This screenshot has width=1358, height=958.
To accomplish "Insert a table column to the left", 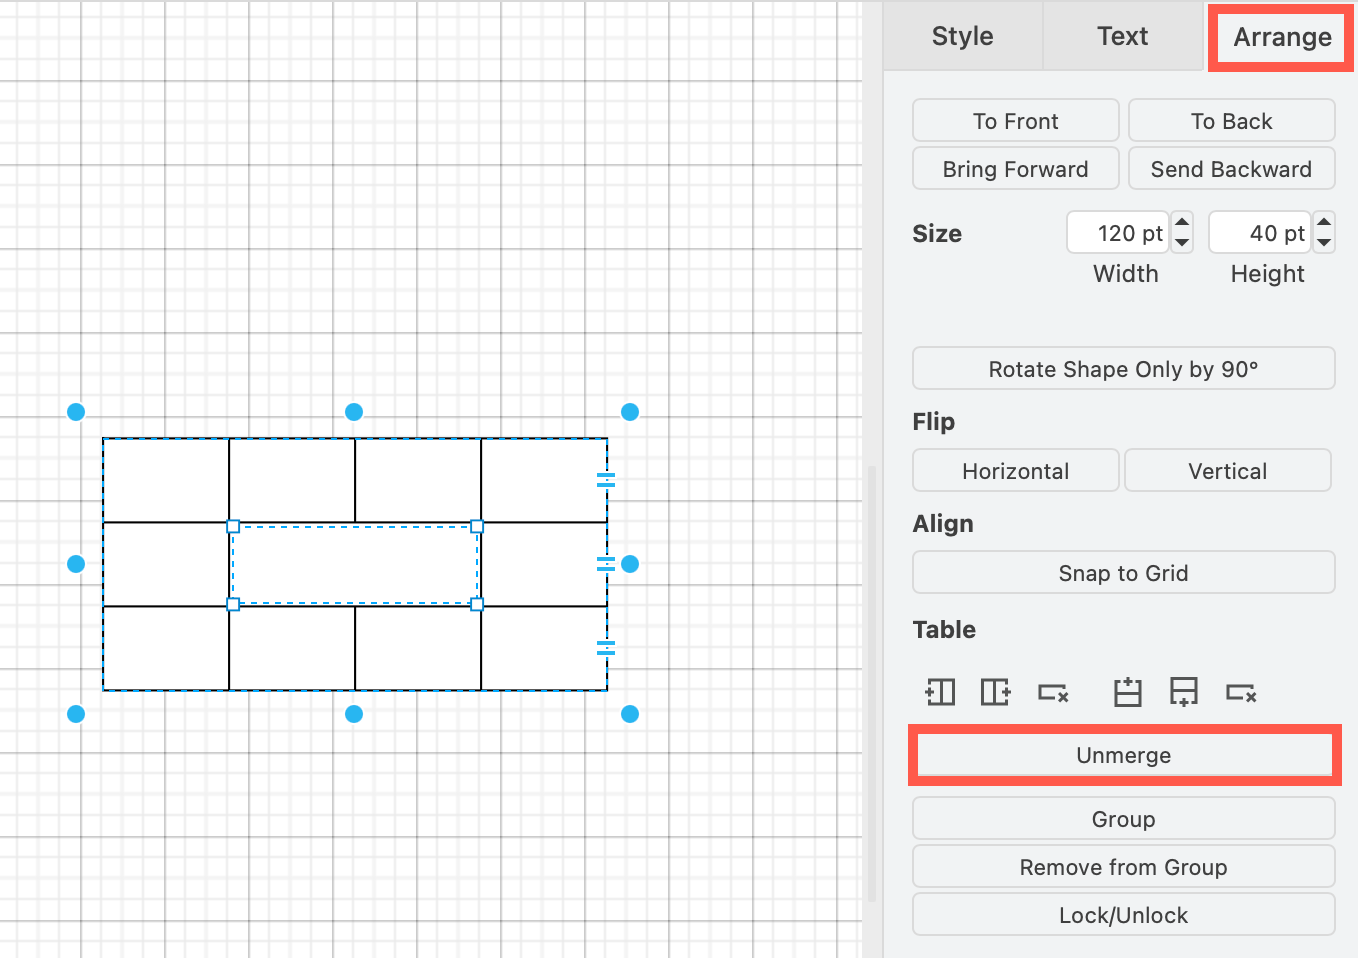I will tap(940, 691).
